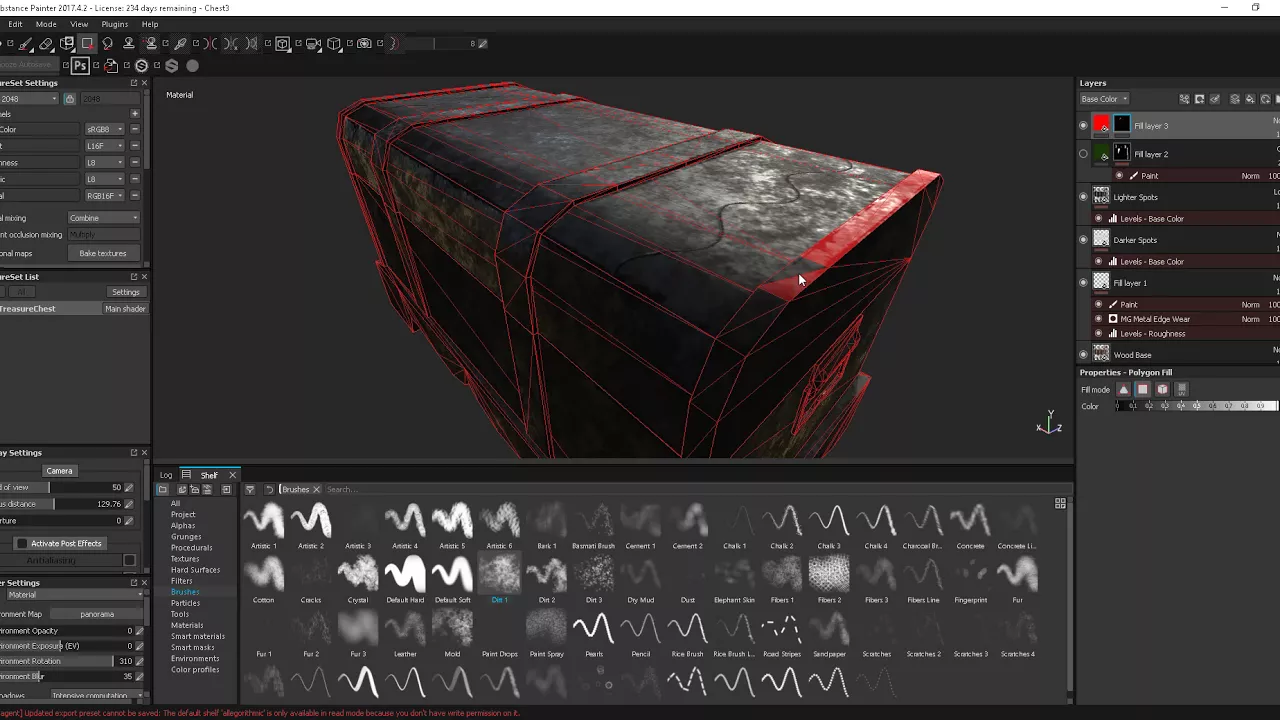The image size is (1280, 720).
Task: Open Base Color channel dropdown
Action: point(1105,99)
